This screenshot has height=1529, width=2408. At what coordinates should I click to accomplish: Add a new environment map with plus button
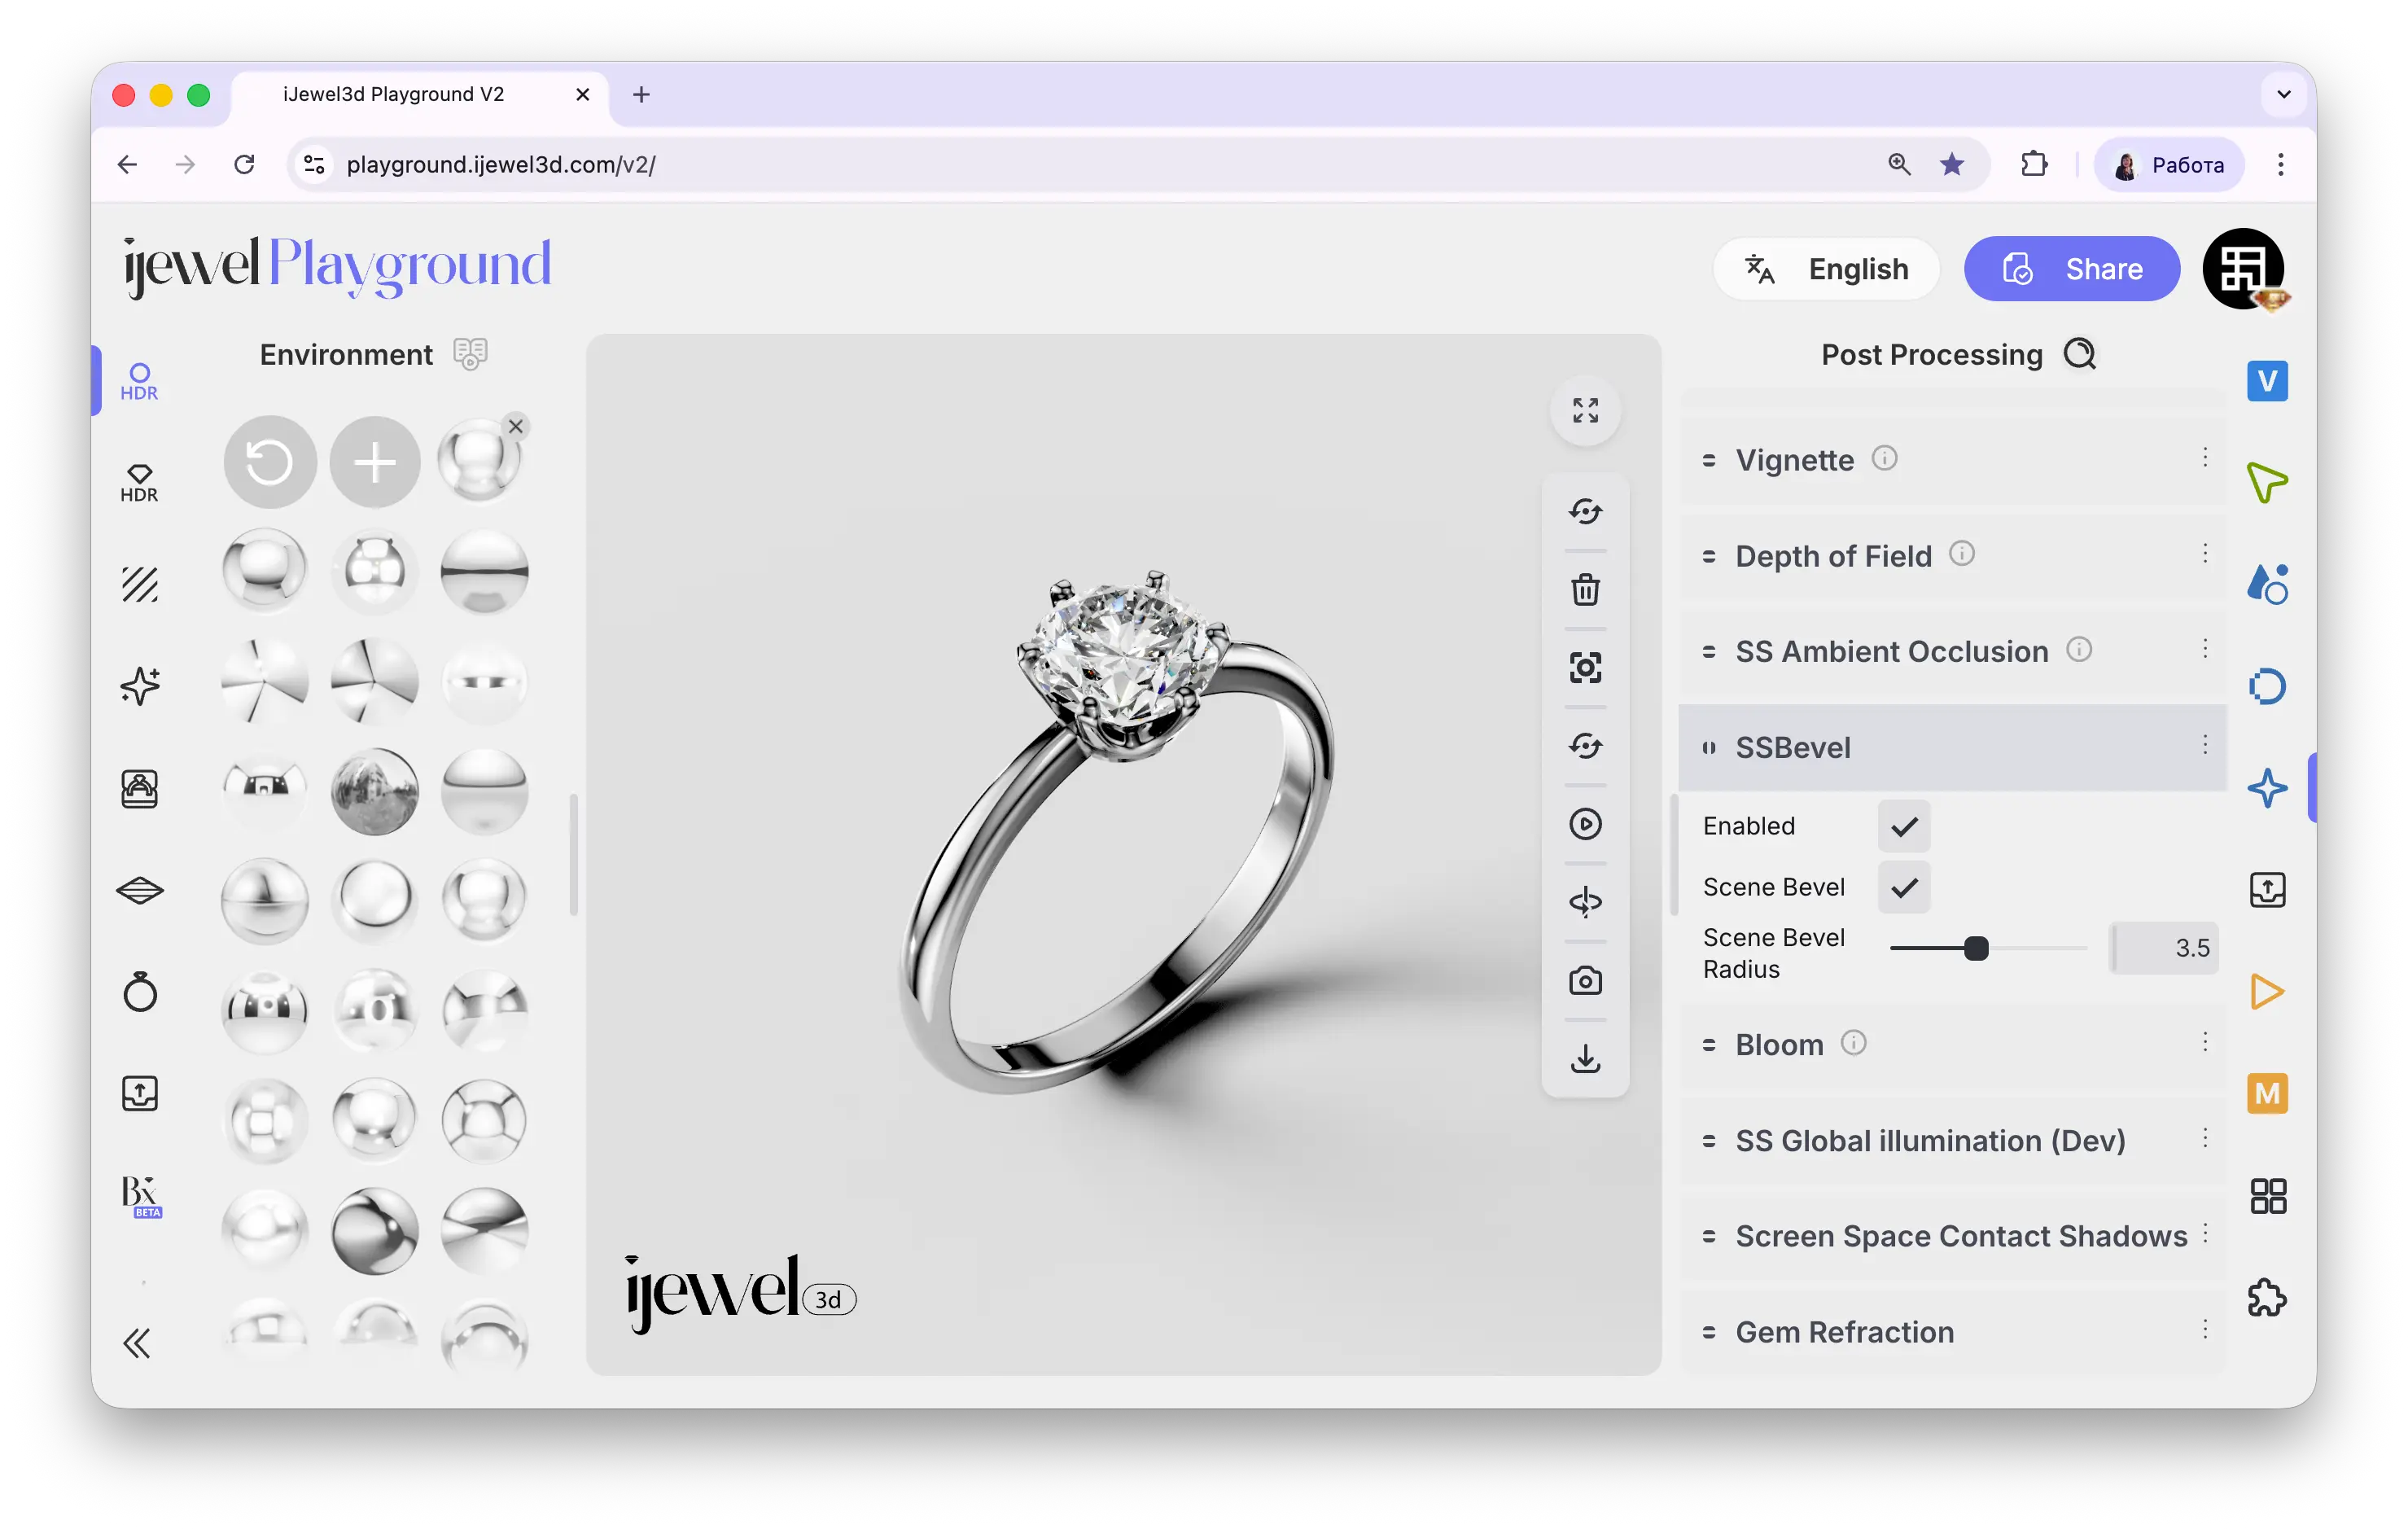point(375,462)
